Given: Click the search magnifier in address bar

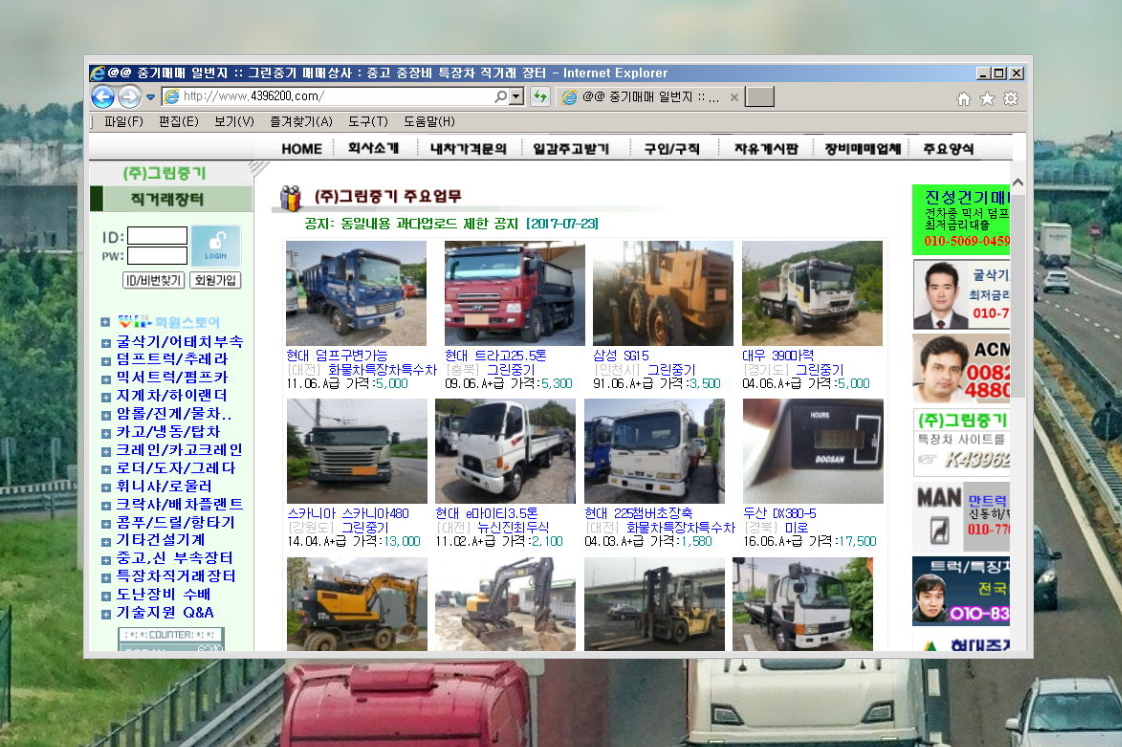Looking at the screenshot, I should (x=501, y=96).
